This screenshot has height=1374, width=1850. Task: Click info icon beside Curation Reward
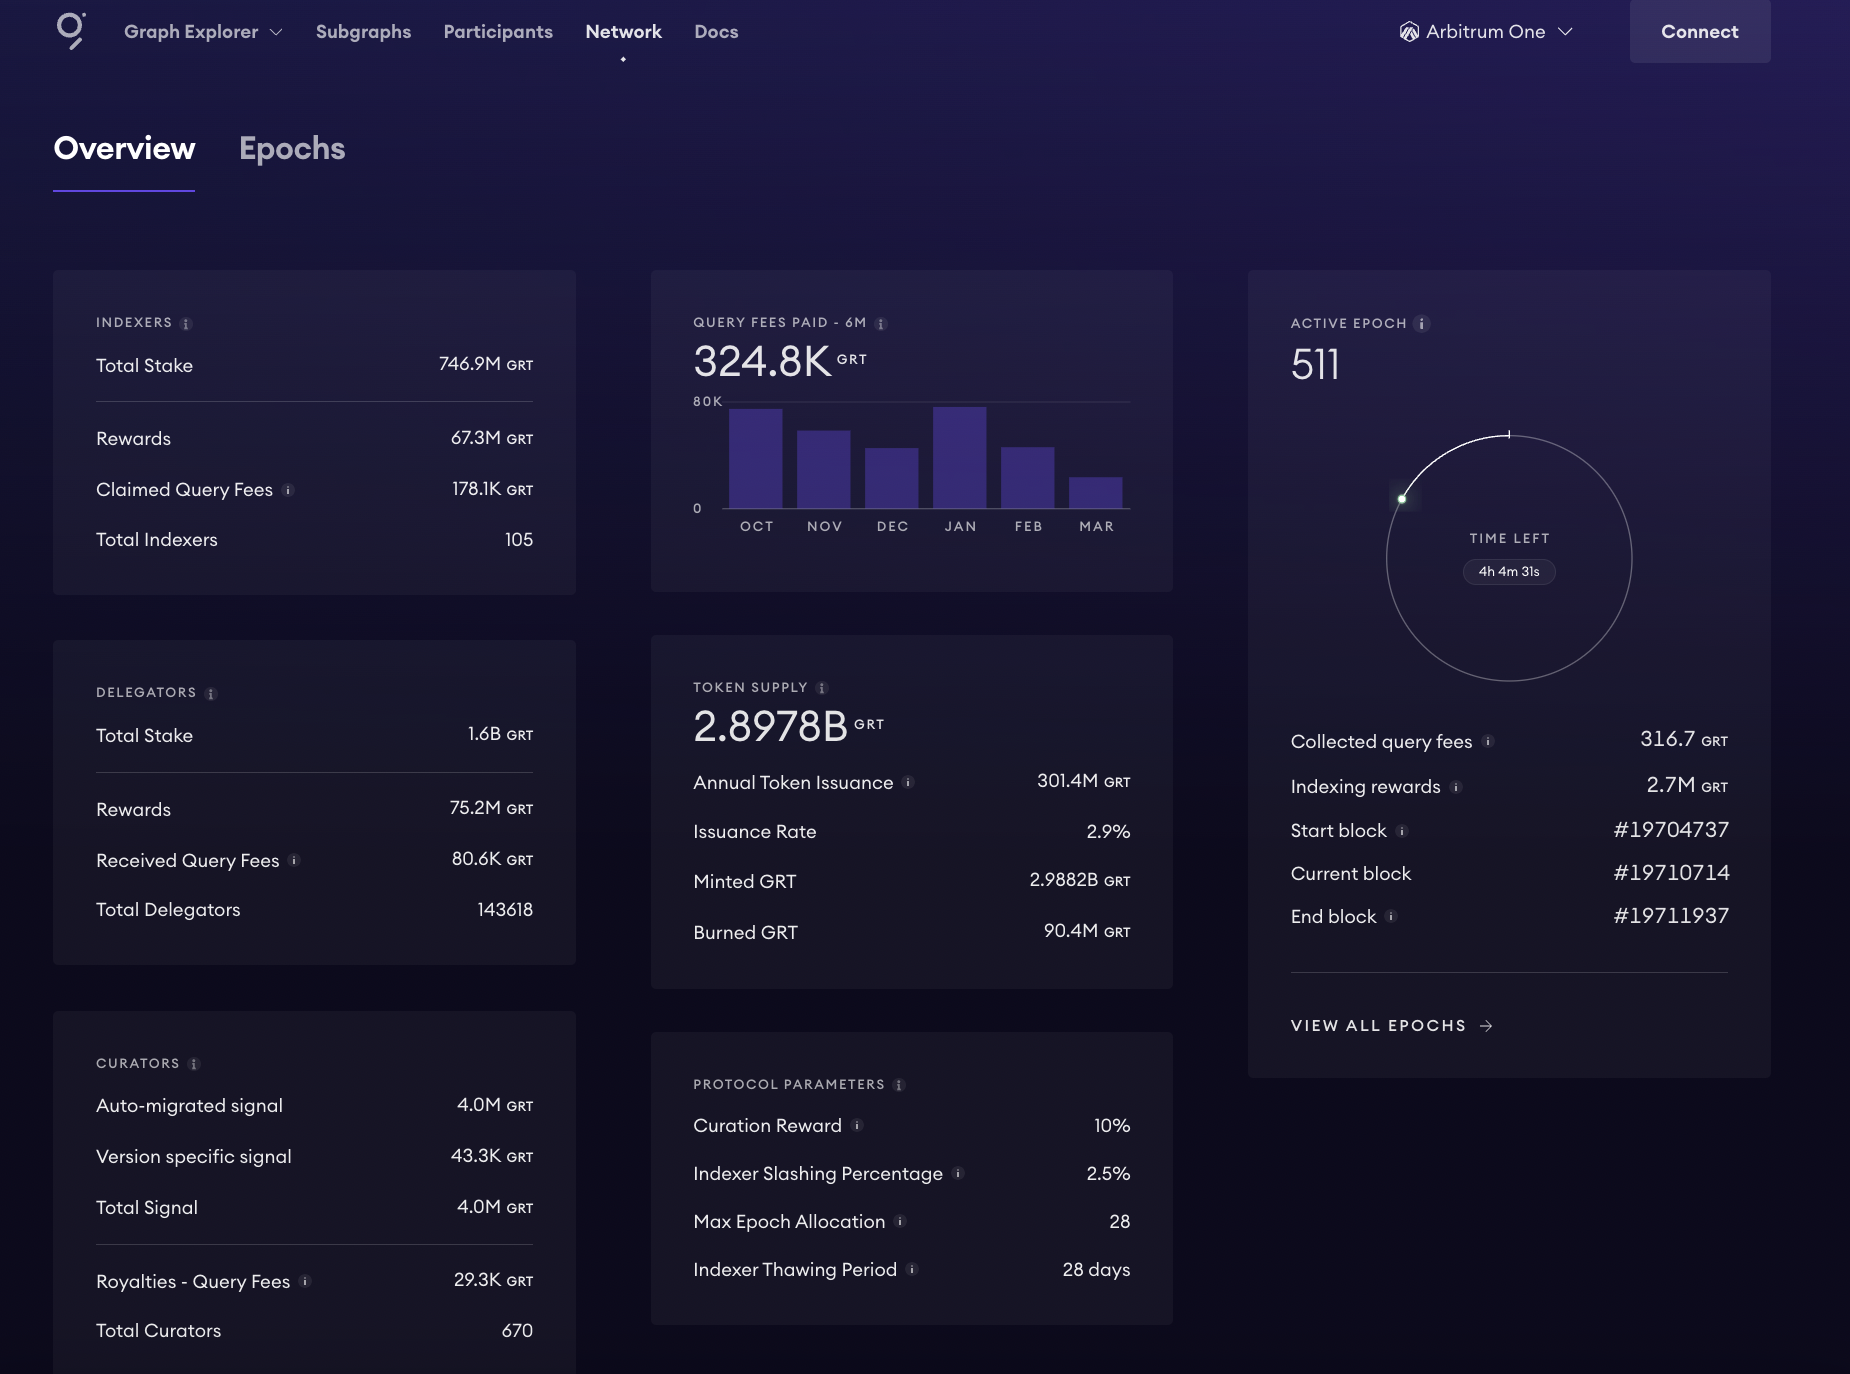click(857, 1126)
